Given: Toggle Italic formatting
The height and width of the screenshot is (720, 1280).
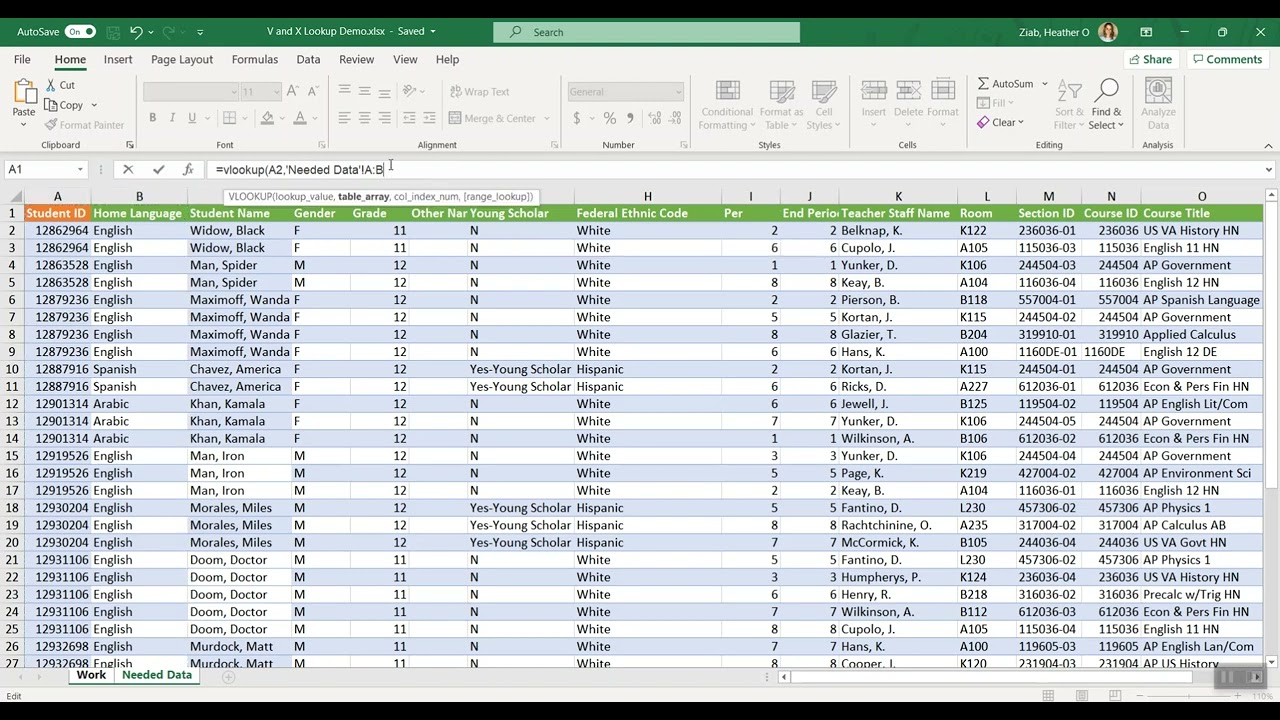Looking at the screenshot, I should click(x=172, y=118).
